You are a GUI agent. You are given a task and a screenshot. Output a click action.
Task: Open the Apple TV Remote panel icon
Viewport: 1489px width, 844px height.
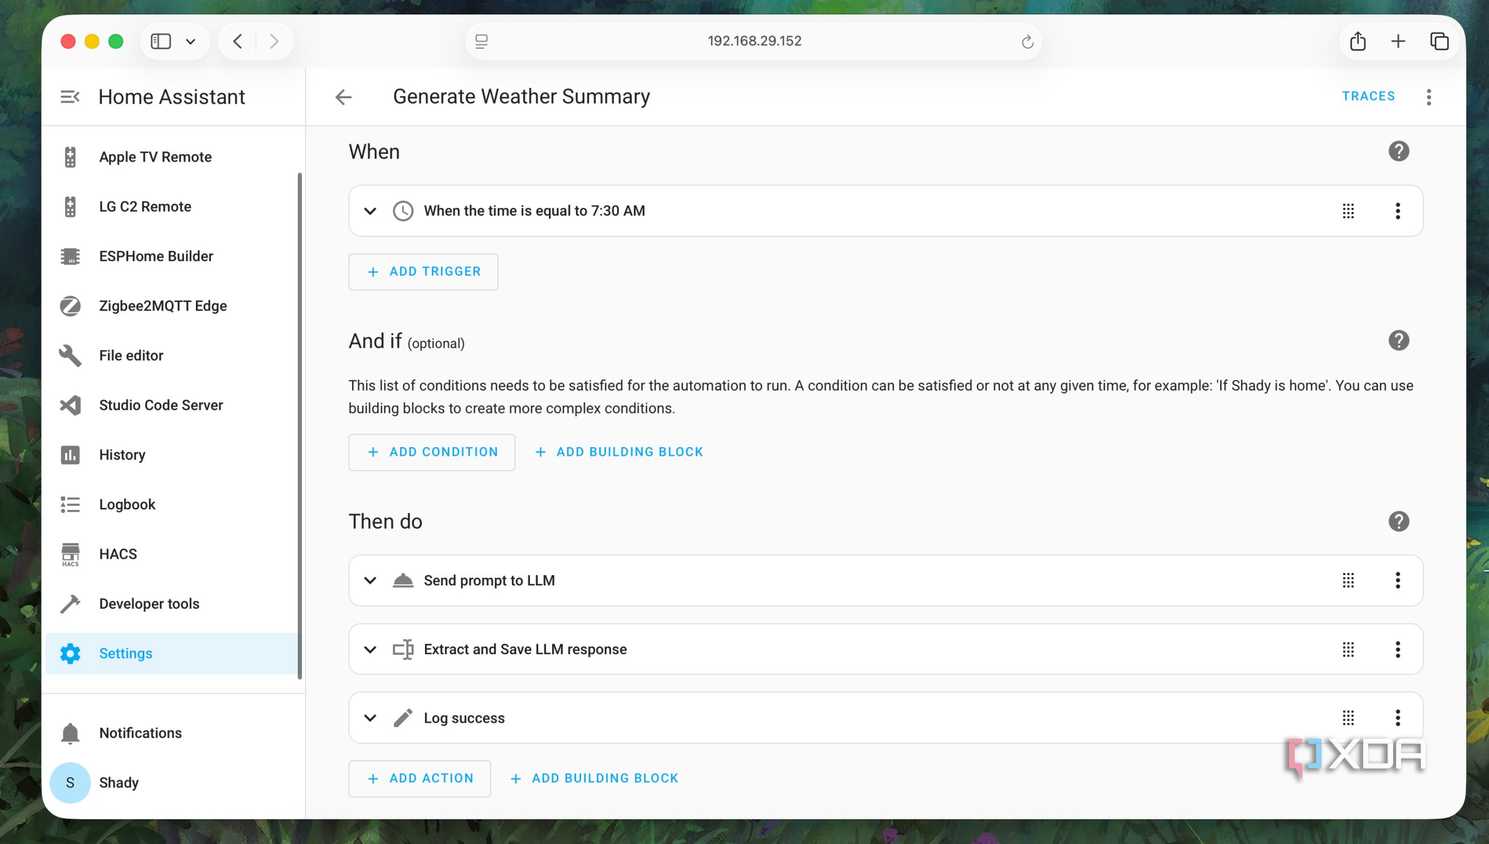tap(70, 157)
